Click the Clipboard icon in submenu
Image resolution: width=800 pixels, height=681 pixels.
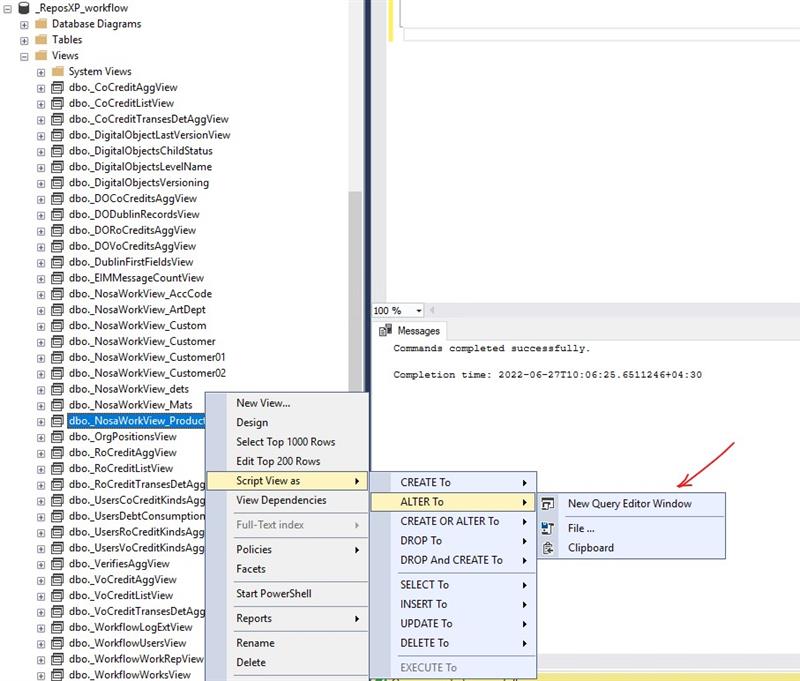point(548,548)
